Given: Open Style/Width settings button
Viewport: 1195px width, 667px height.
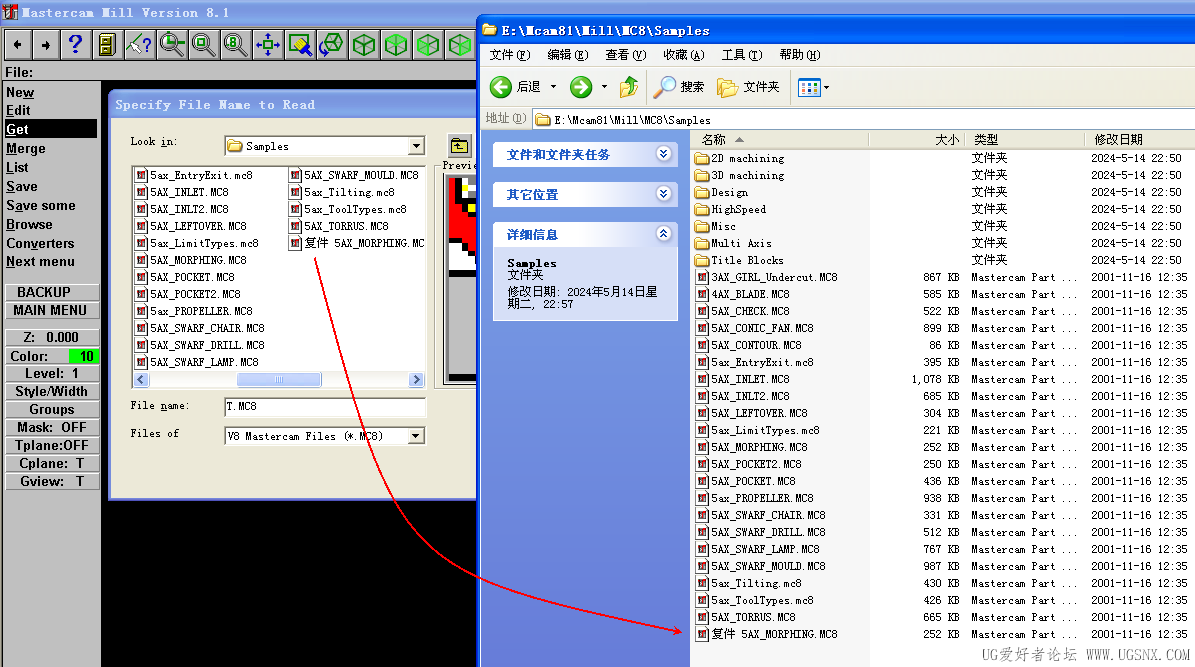Looking at the screenshot, I should pyautogui.click(x=52, y=392).
